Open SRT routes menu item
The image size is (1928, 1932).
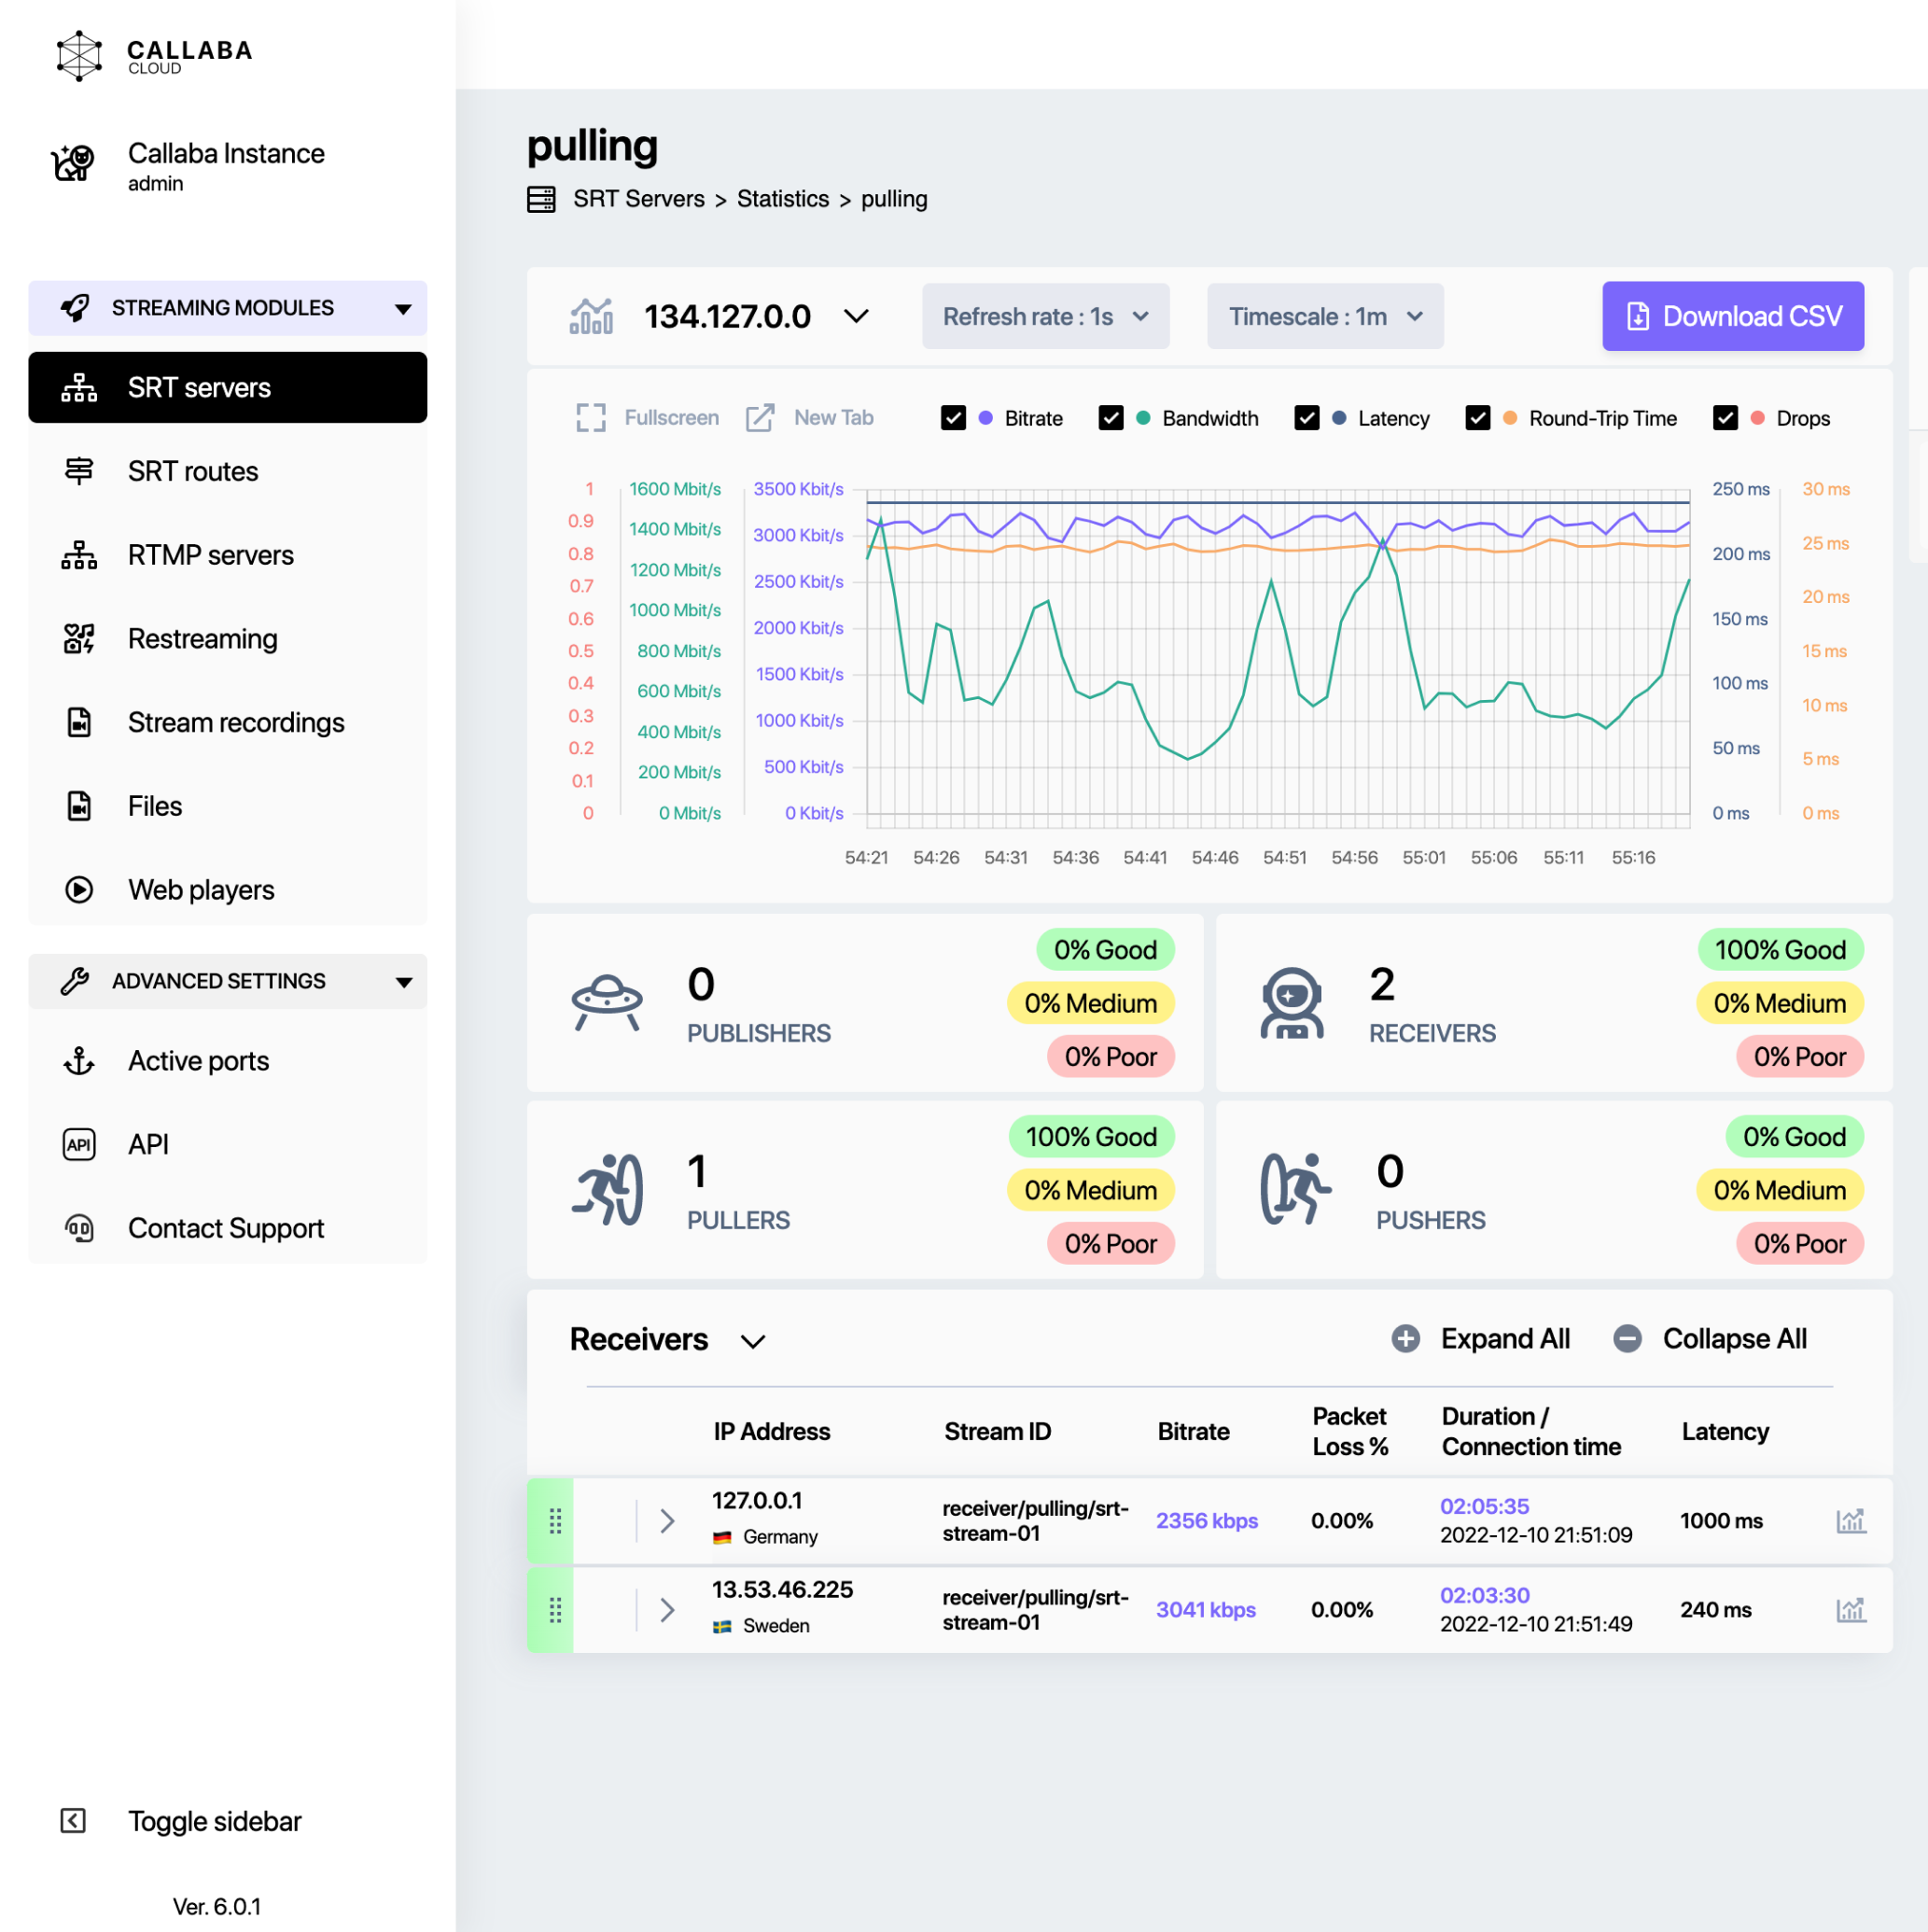[228, 471]
